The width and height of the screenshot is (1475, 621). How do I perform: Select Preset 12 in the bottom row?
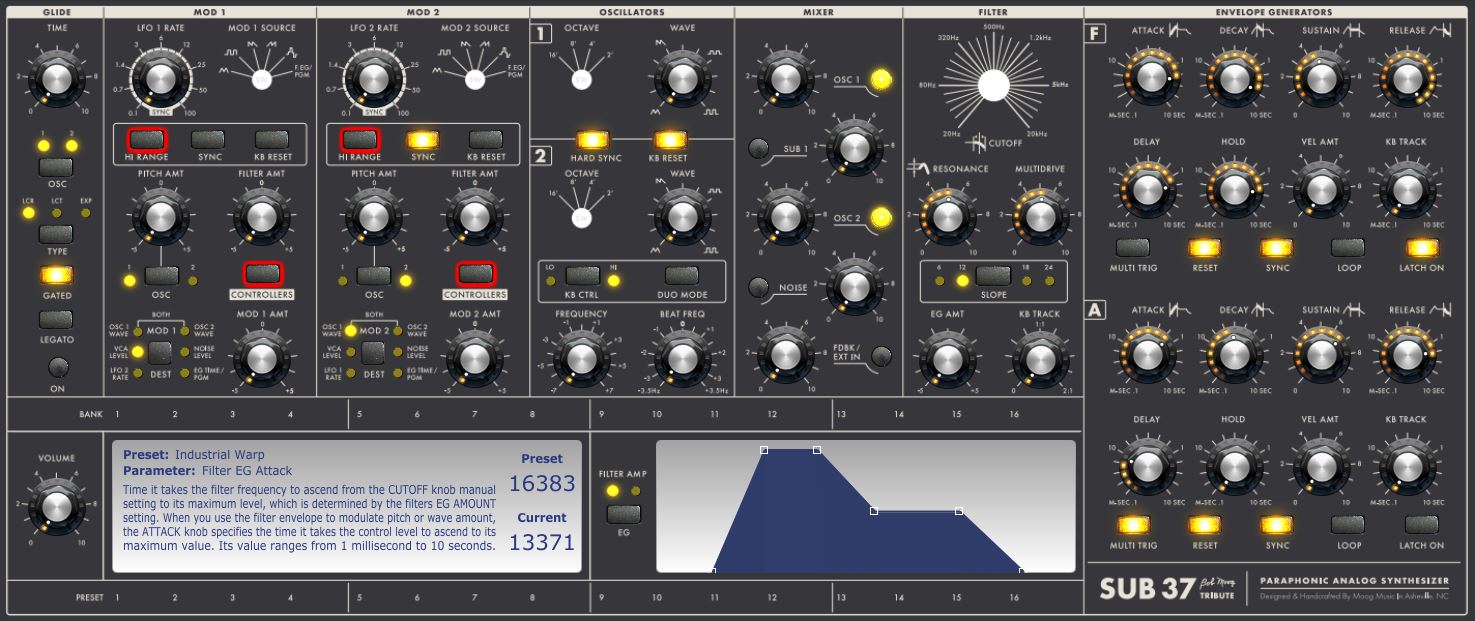click(772, 598)
